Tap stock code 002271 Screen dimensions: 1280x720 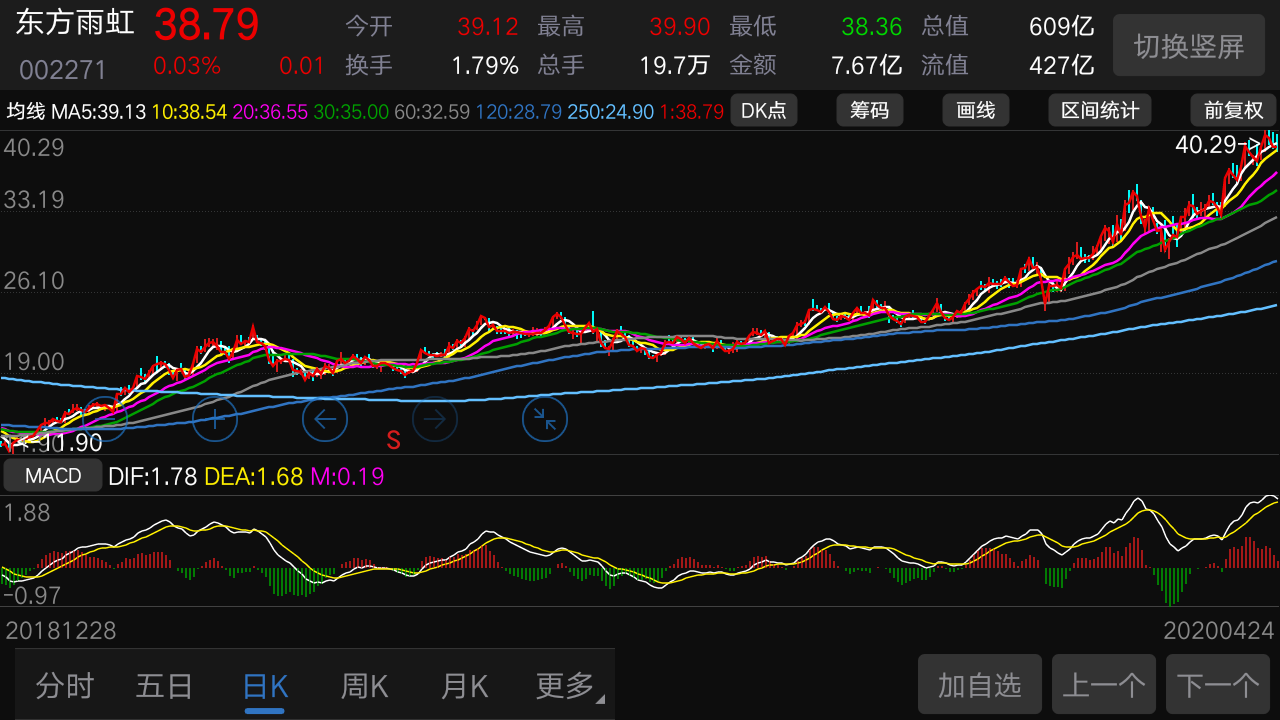[x=63, y=70]
